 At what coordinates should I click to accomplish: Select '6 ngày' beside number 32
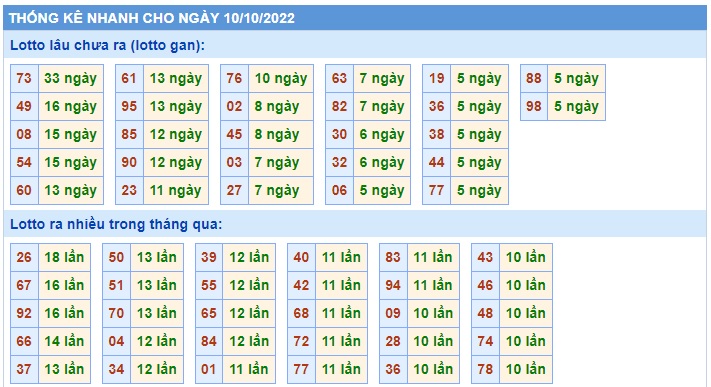(x=382, y=162)
